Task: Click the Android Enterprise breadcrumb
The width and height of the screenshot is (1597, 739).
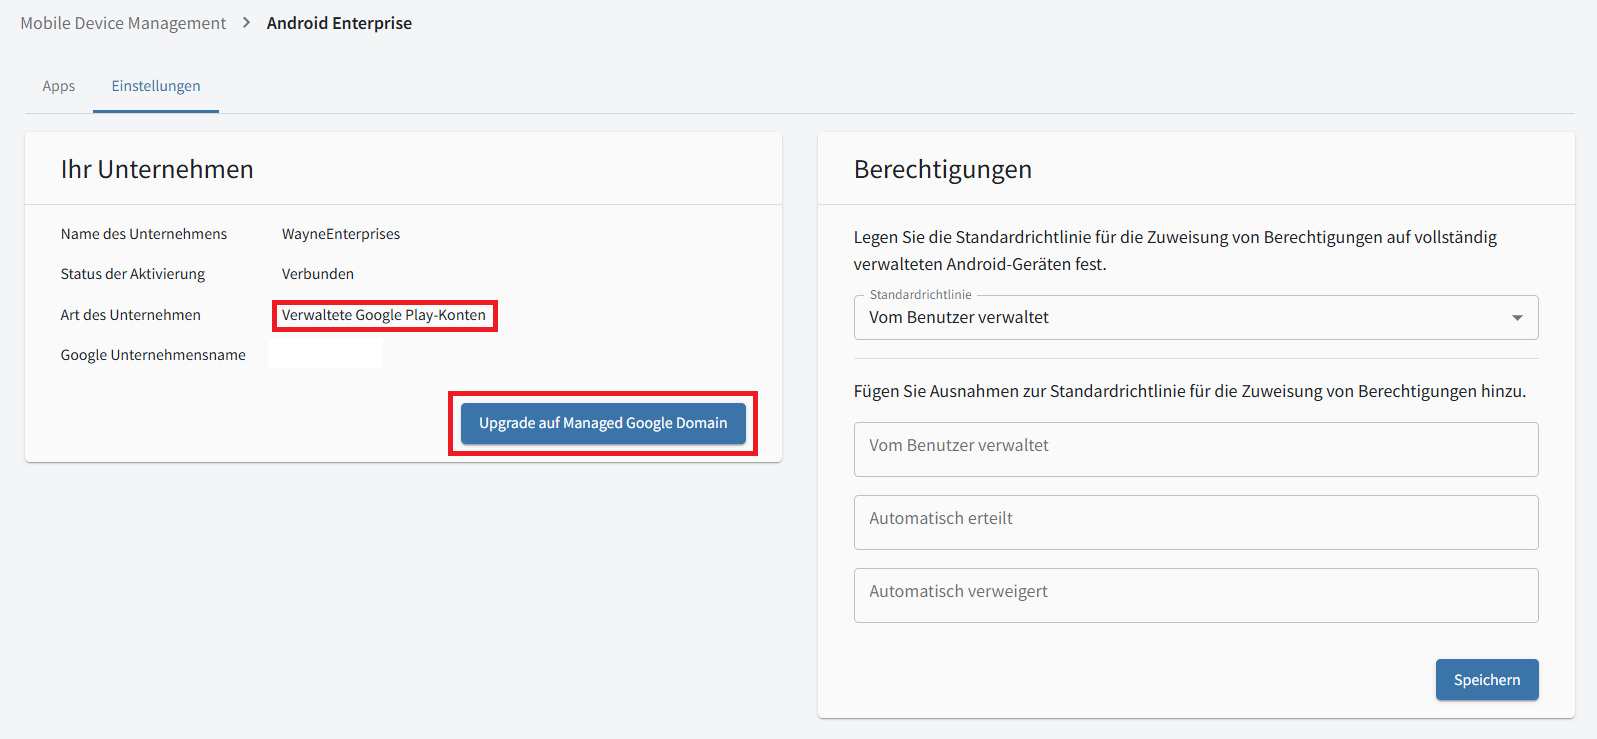Action: [x=339, y=23]
